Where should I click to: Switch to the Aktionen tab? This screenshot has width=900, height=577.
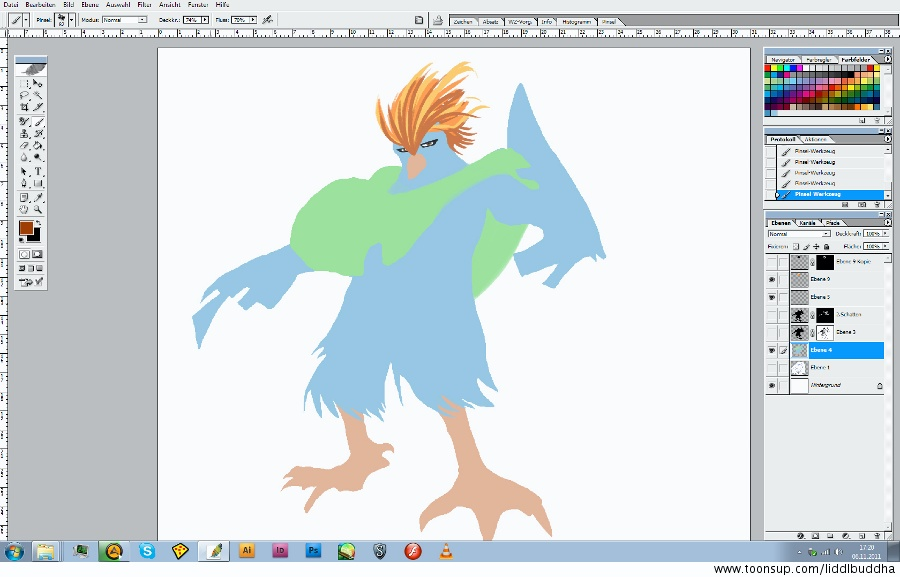pos(815,140)
